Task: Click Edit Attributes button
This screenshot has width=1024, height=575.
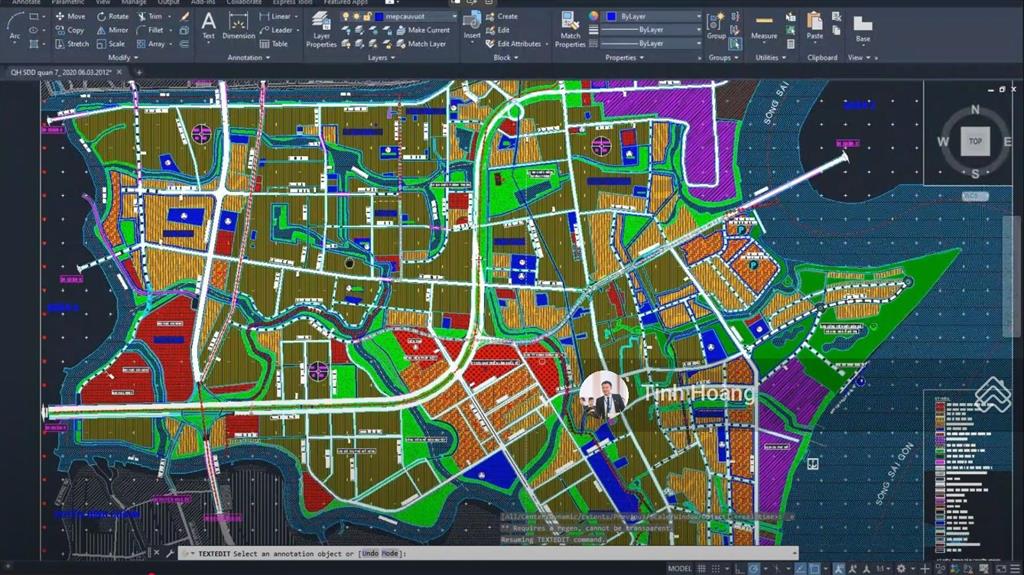Action: click(513, 44)
